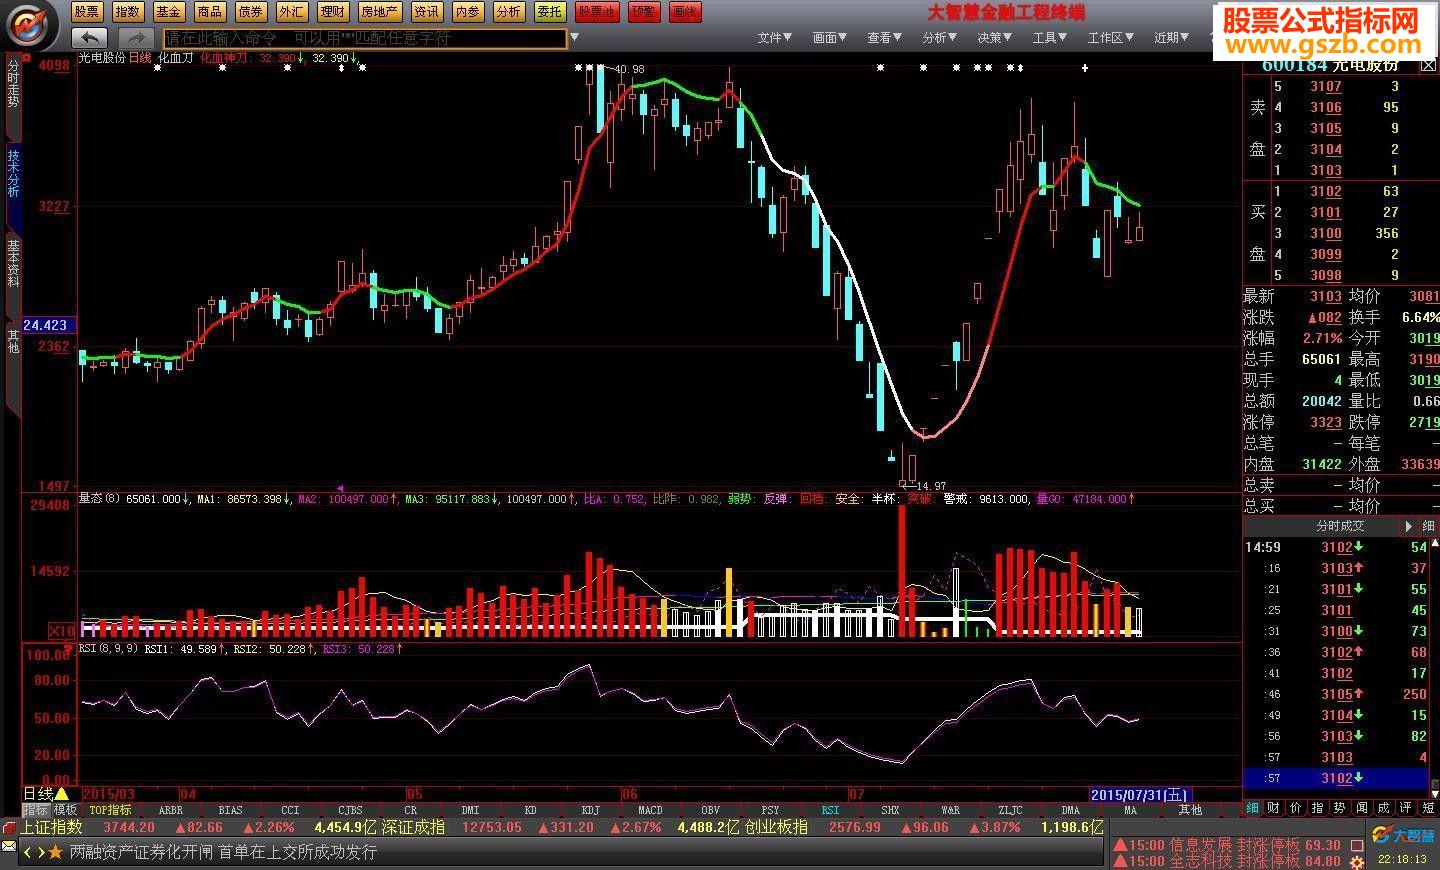Open the 委托 trading button
The width and height of the screenshot is (1440, 870).
pyautogui.click(x=549, y=12)
